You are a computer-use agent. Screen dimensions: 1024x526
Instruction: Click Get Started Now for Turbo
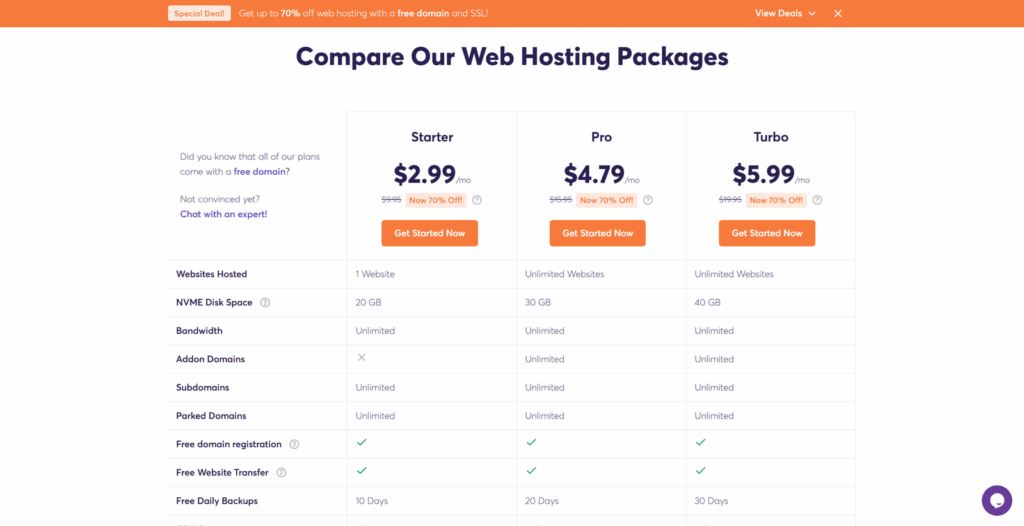click(767, 233)
